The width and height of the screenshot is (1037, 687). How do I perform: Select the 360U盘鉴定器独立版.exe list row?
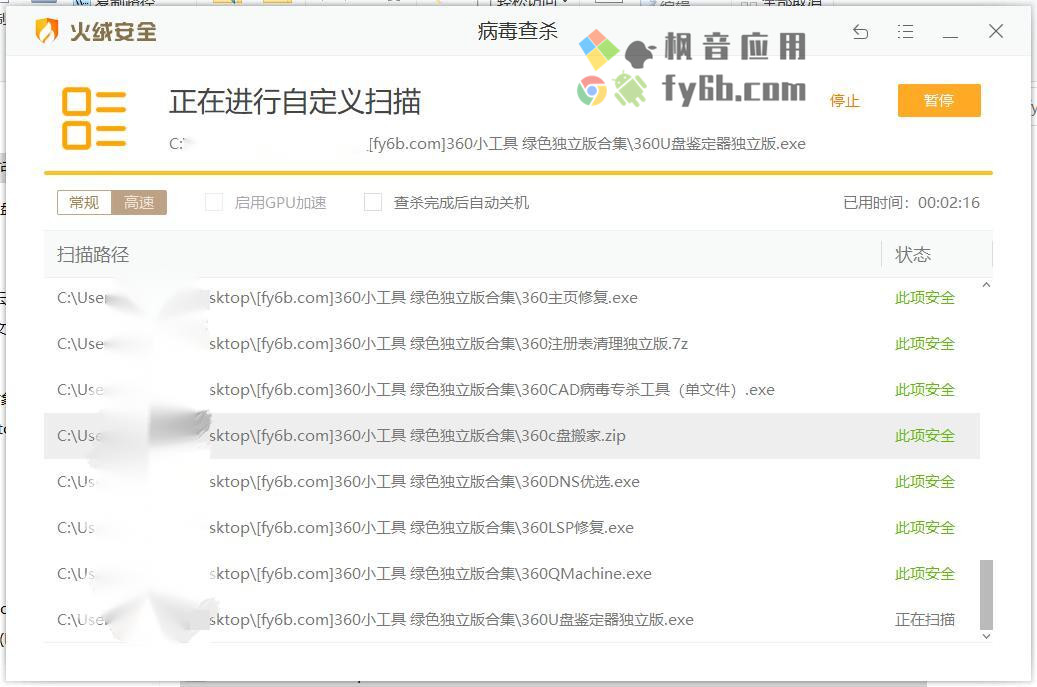512,620
